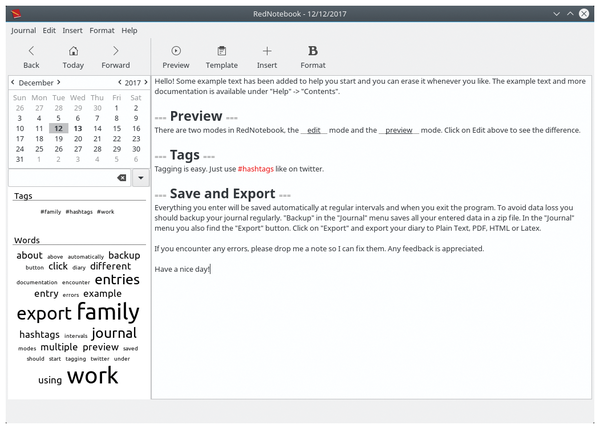Click the underlined 'edit' word in the editor
This screenshot has height=429, width=600.
click(314, 130)
